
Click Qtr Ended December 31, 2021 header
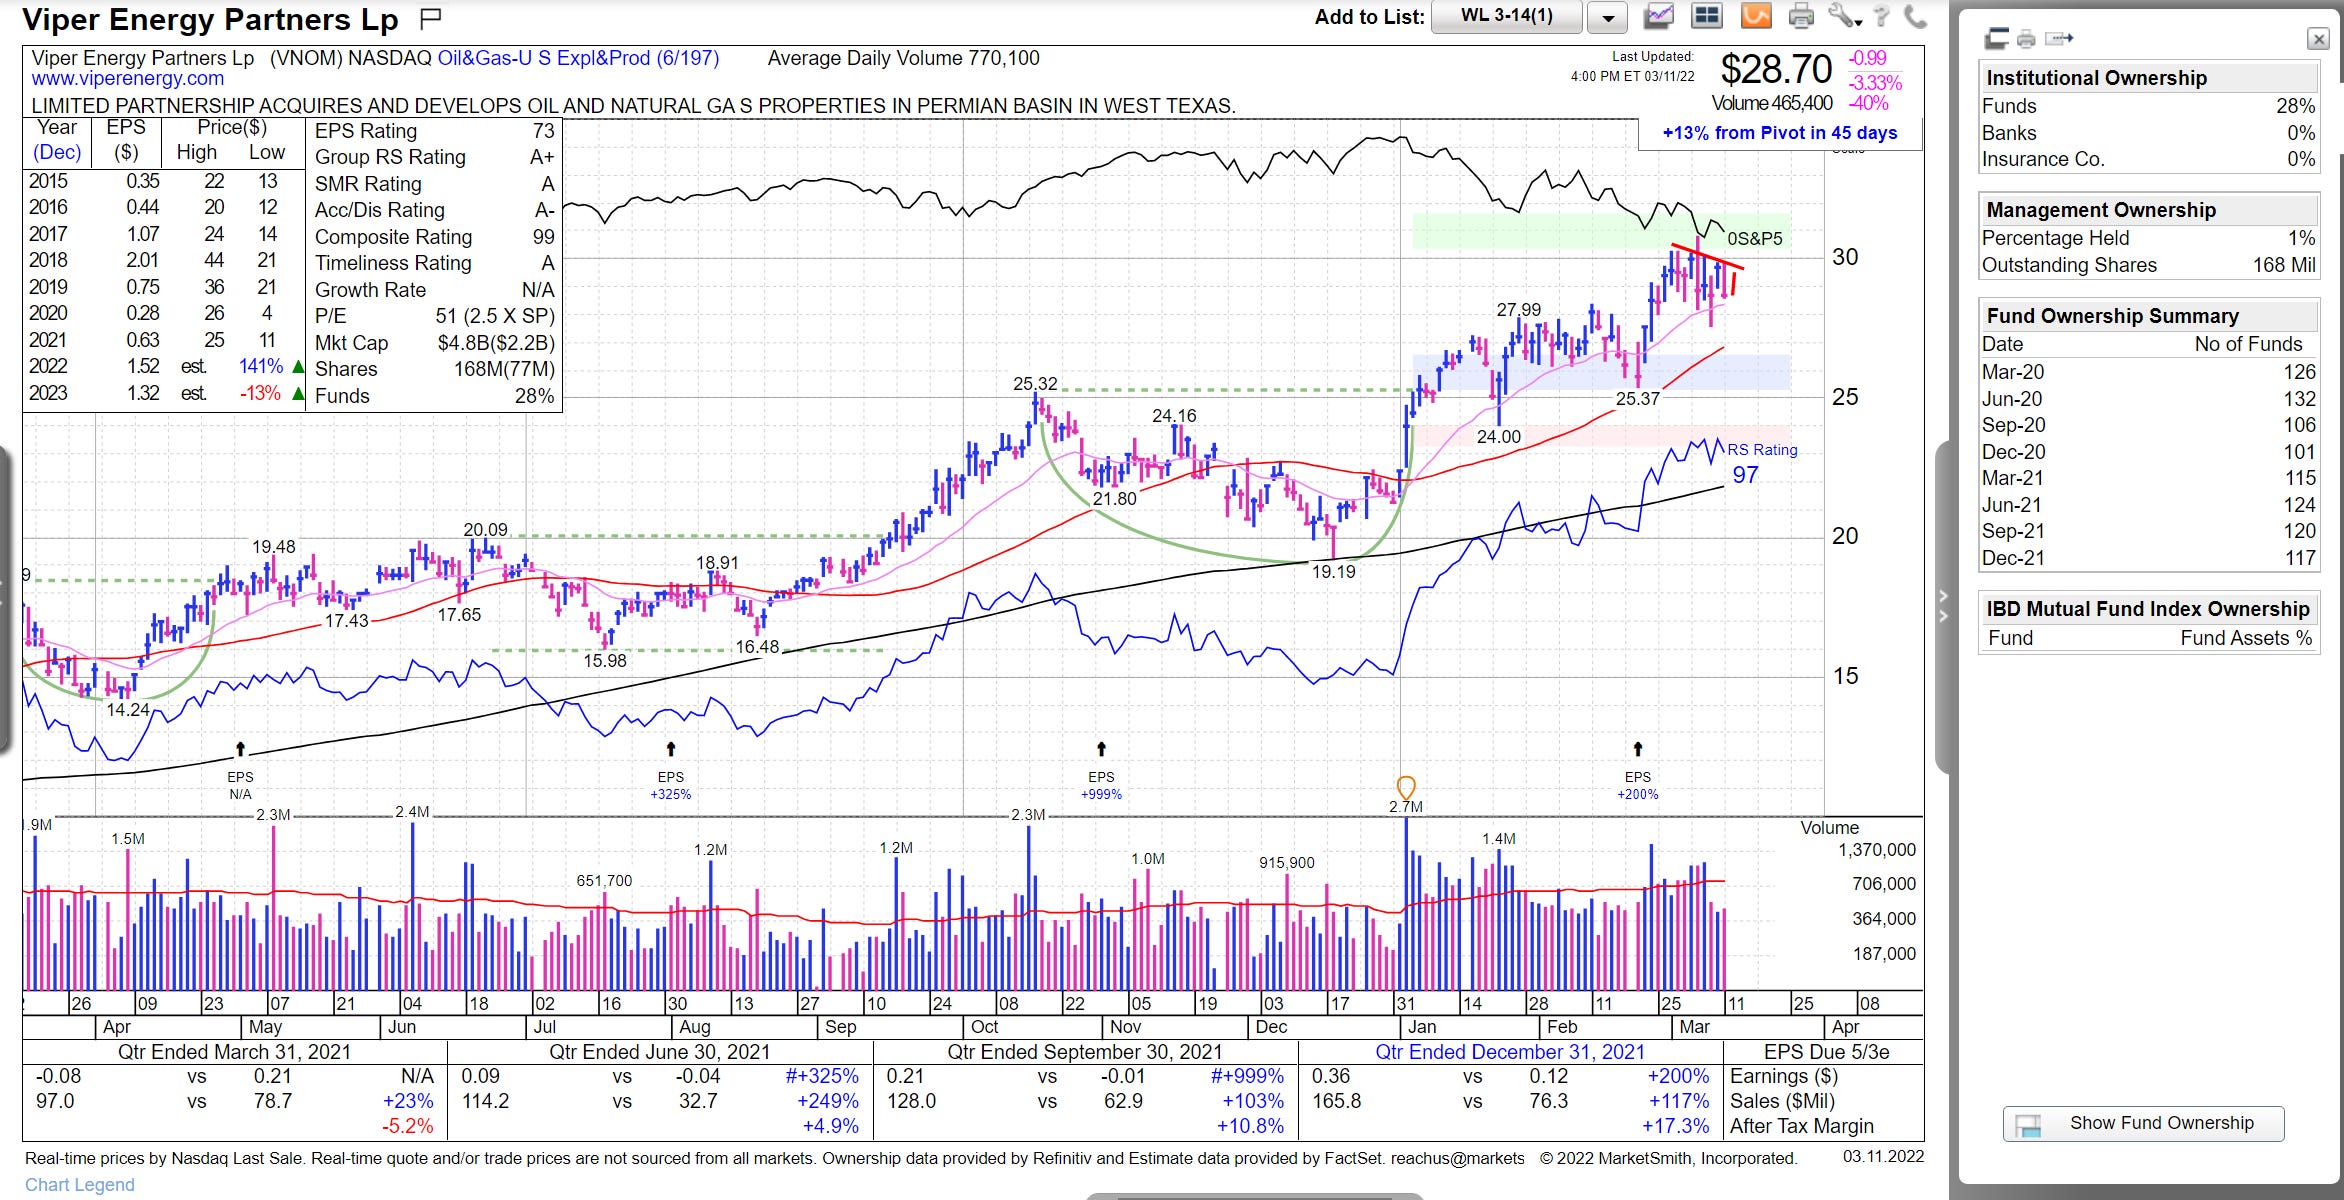click(x=1509, y=1052)
